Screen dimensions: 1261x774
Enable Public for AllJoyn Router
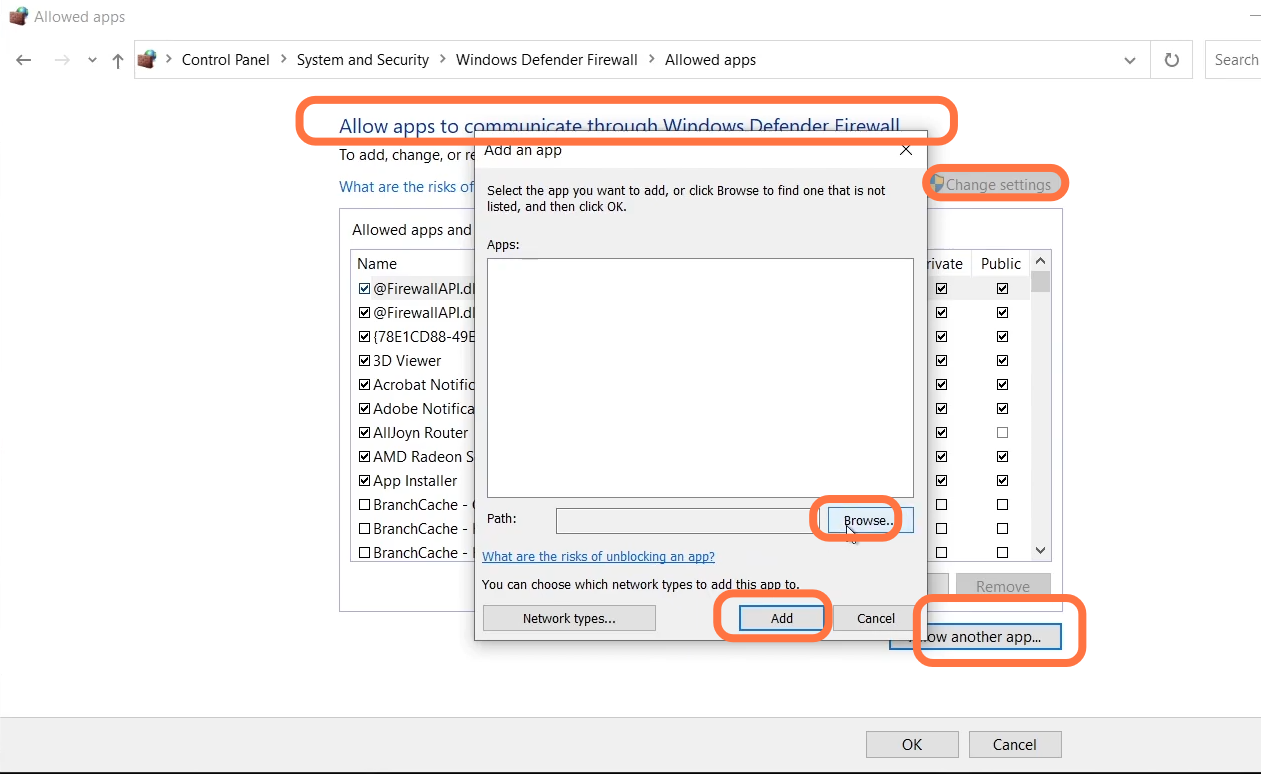(1002, 433)
